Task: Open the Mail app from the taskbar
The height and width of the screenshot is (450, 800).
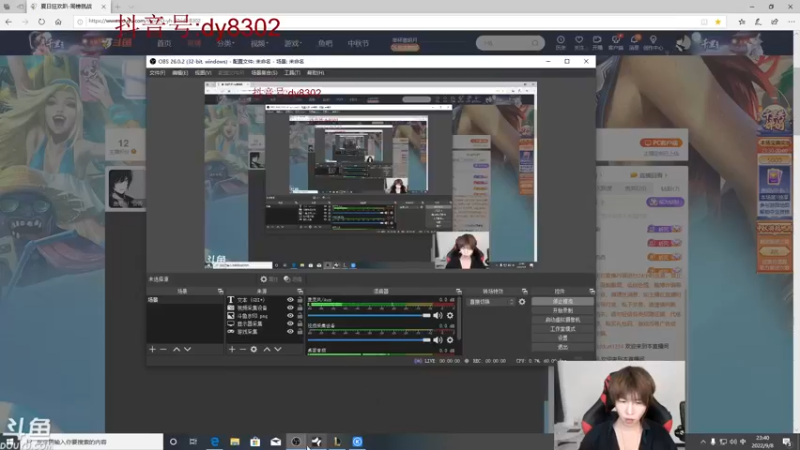Action: tap(276, 442)
